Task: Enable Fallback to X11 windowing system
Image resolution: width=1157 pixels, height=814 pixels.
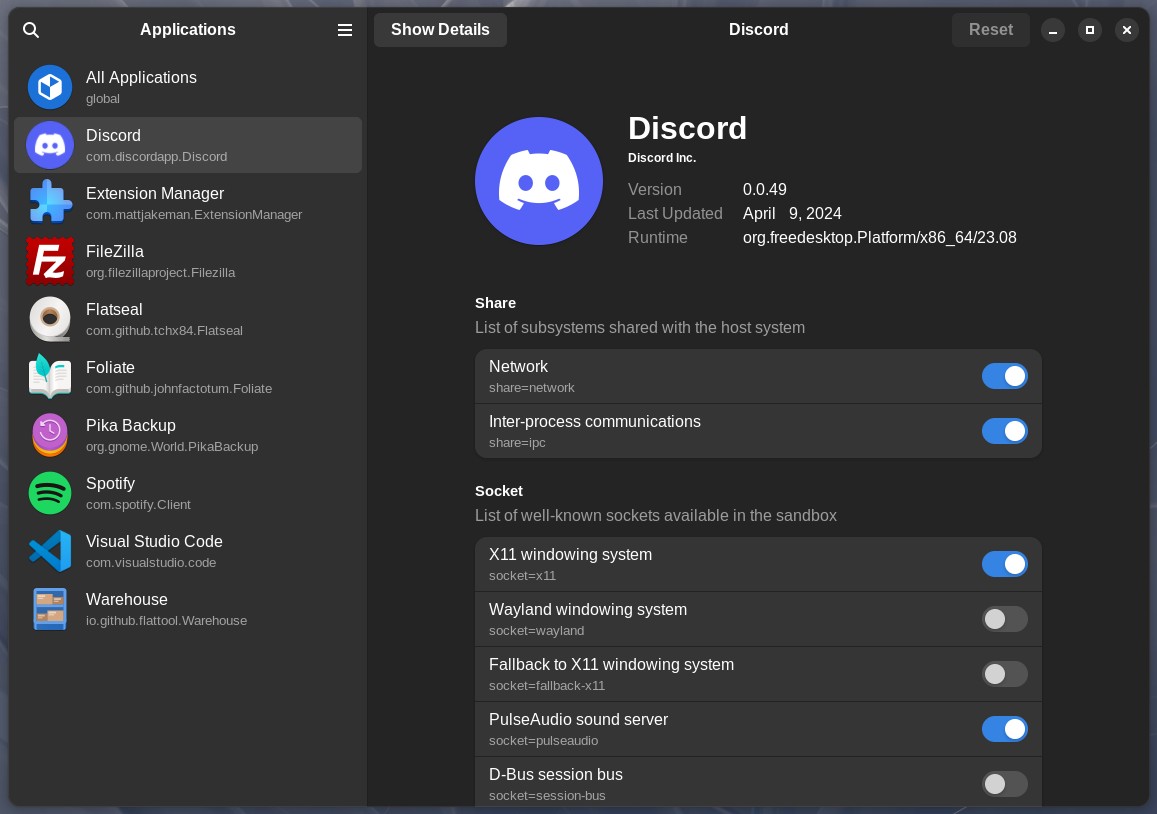Action: click(1004, 674)
